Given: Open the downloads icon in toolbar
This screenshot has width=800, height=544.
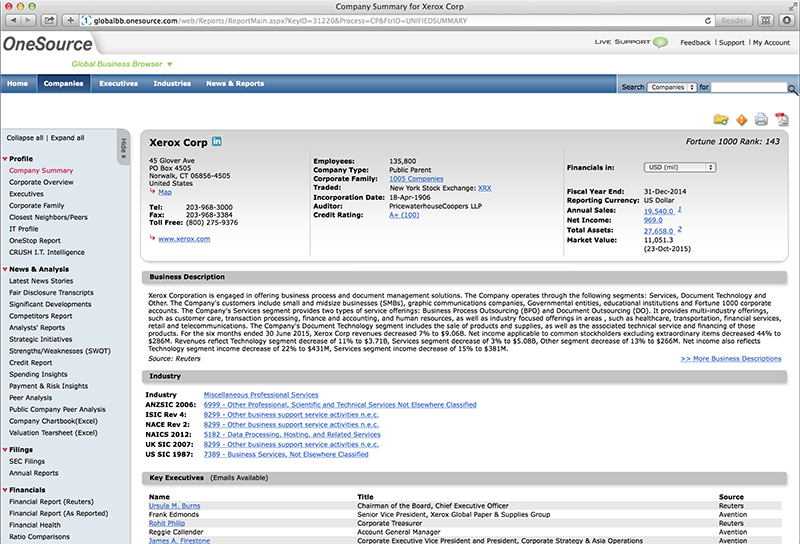Looking at the screenshot, I should tap(787, 20).
